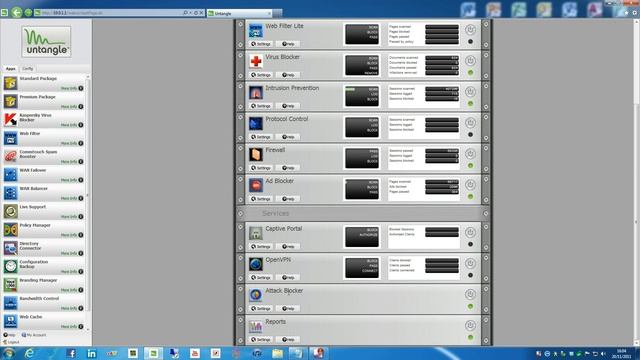This screenshot has height=360, width=640.
Task: Select the Kaspersky Virus Blocker icon
Action: [11, 120]
